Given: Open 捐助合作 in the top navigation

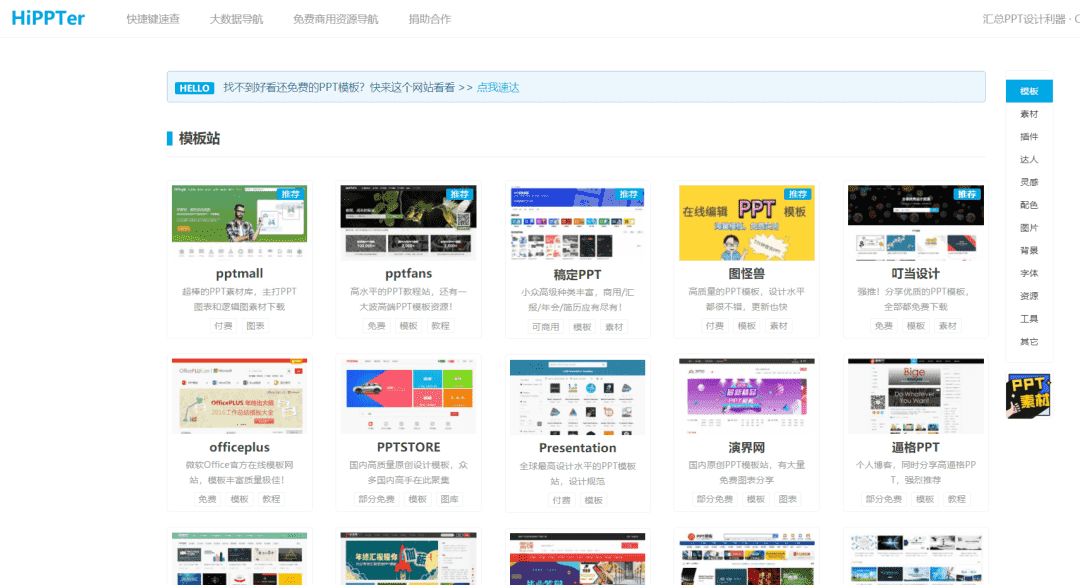Looking at the screenshot, I should [x=430, y=19].
